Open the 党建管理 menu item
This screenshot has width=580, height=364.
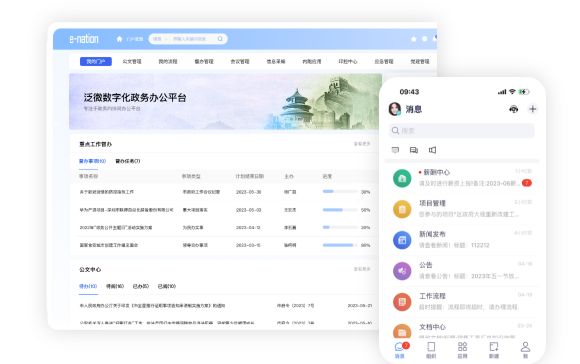pos(420,61)
